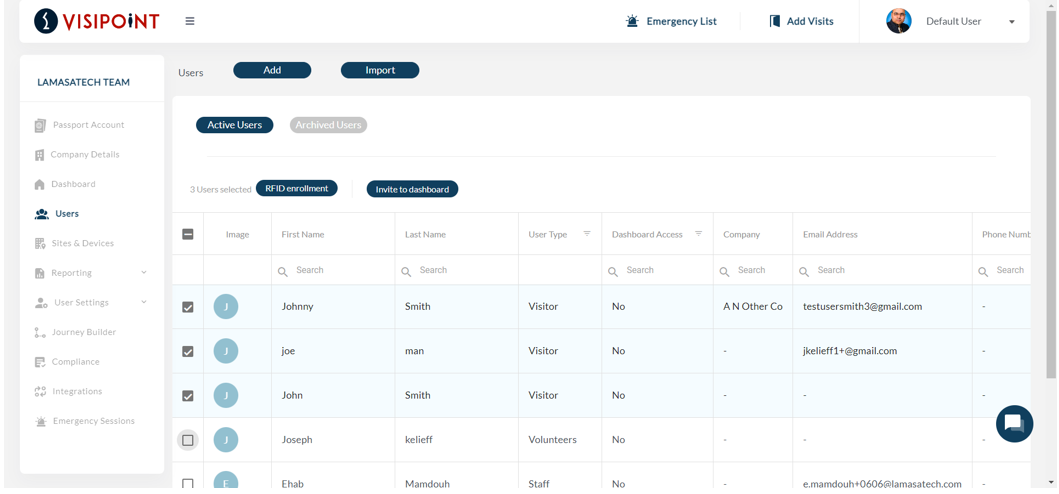1059x494 pixels.
Task: Open Passport Account in sidebar
Action: (88, 125)
